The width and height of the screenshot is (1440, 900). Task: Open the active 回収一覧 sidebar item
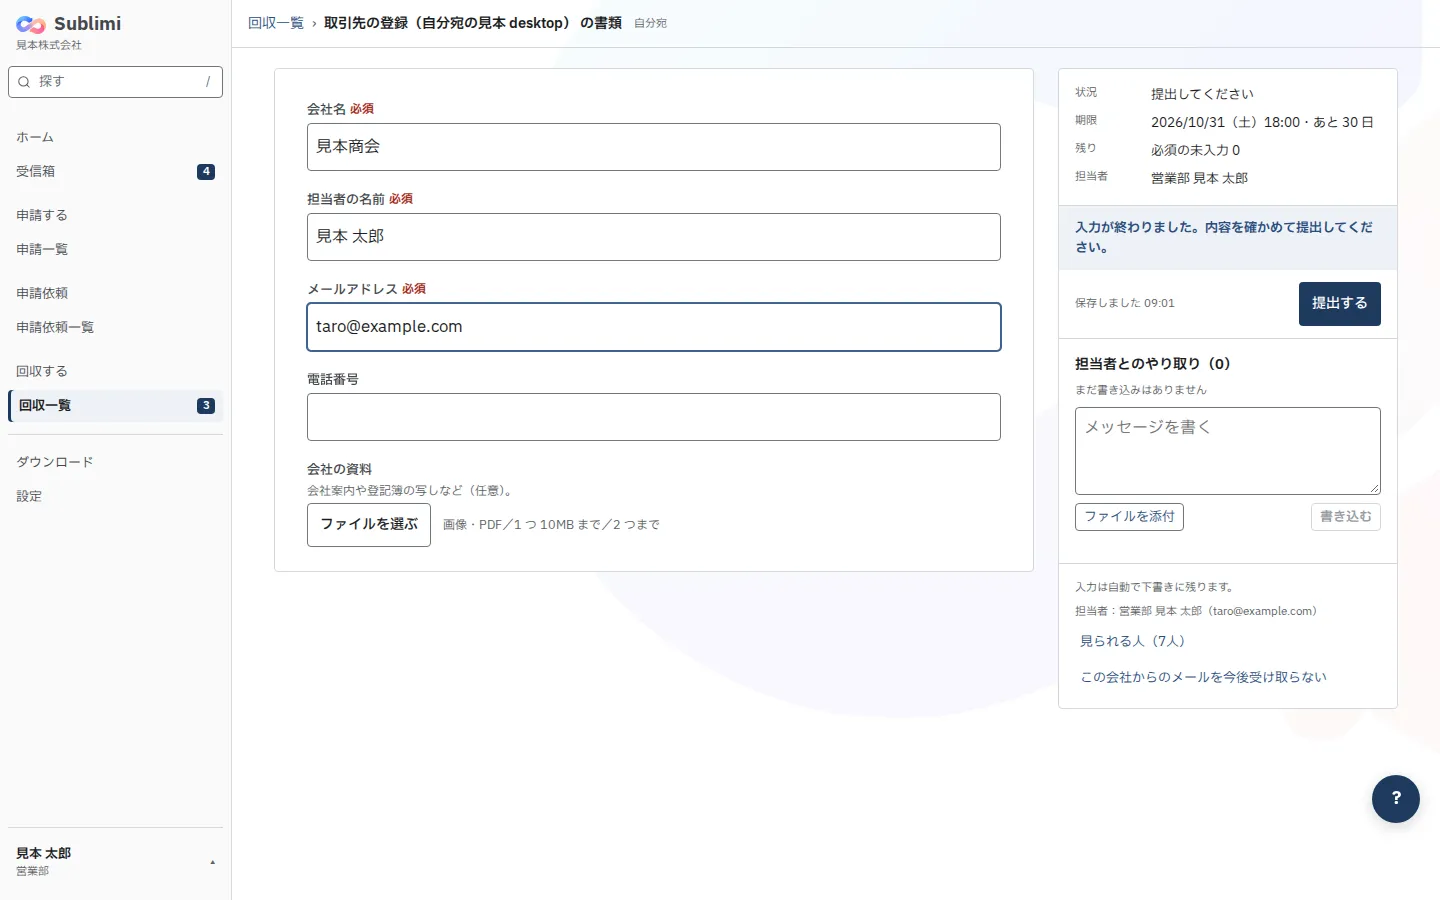[x=115, y=405]
